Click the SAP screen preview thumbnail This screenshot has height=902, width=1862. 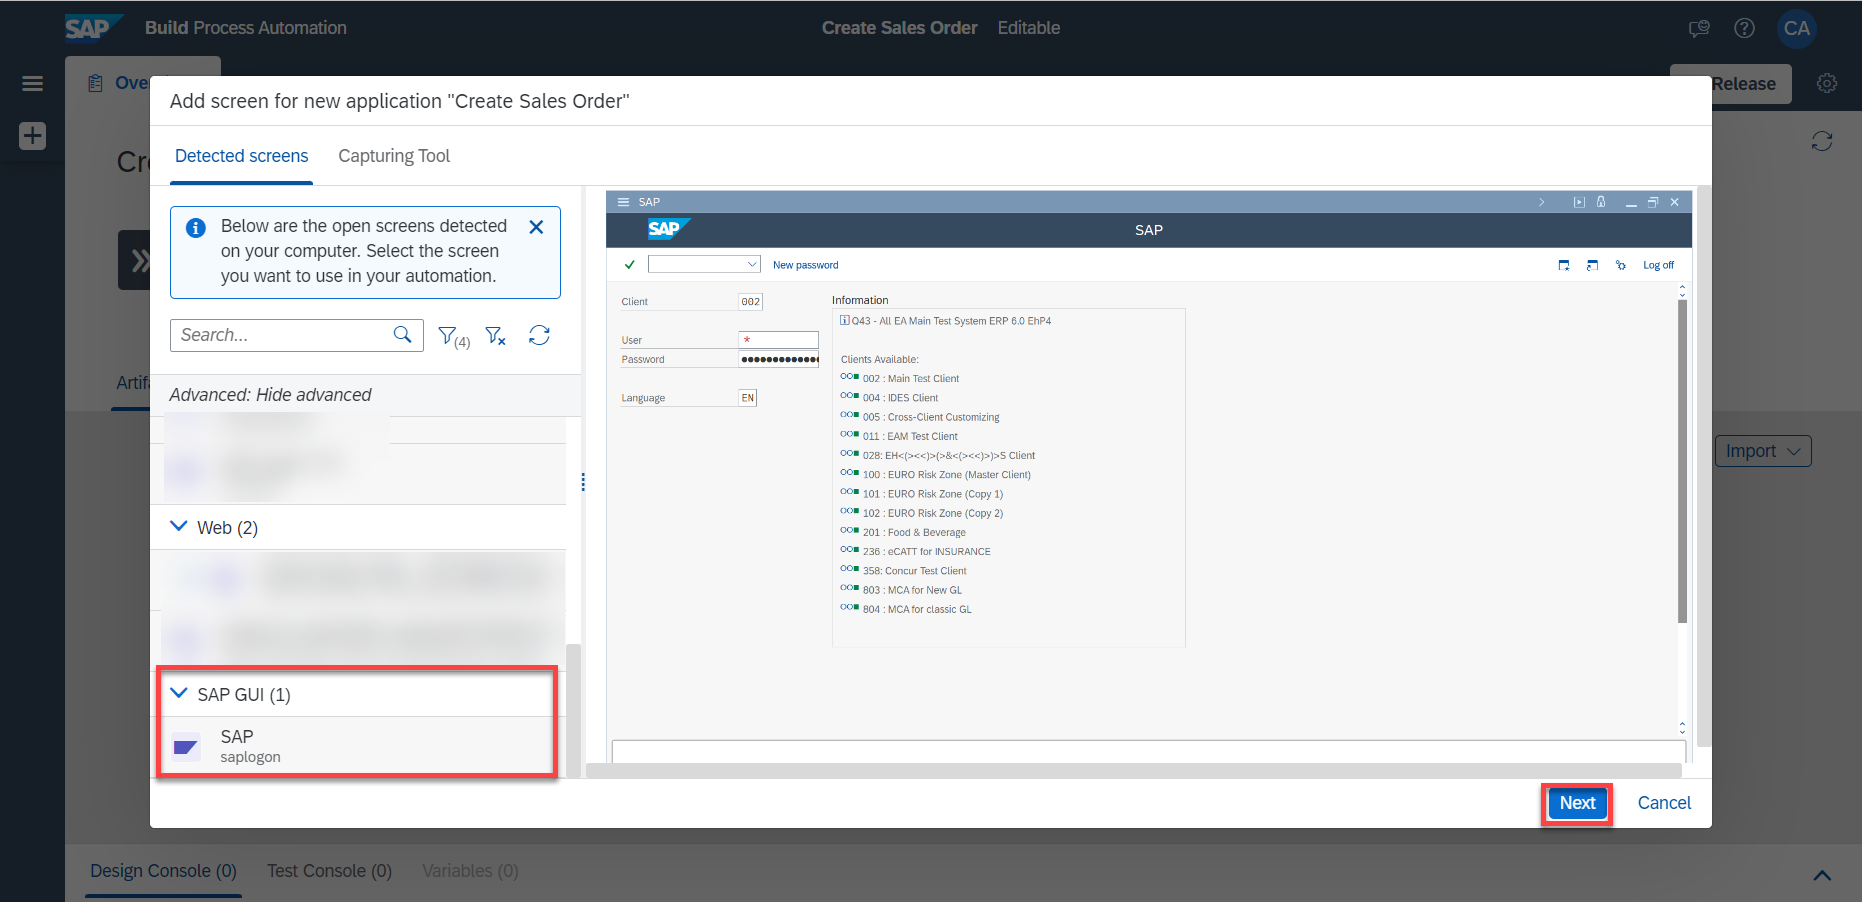point(1148,476)
